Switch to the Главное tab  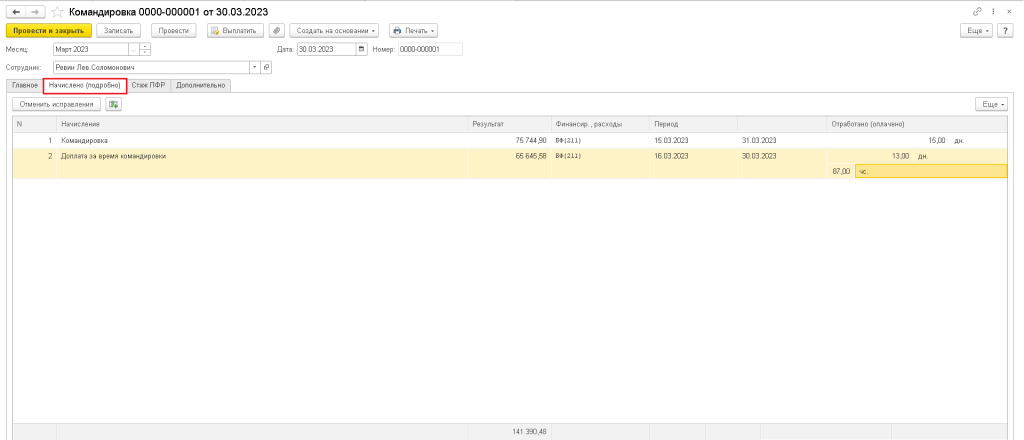(24, 86)
